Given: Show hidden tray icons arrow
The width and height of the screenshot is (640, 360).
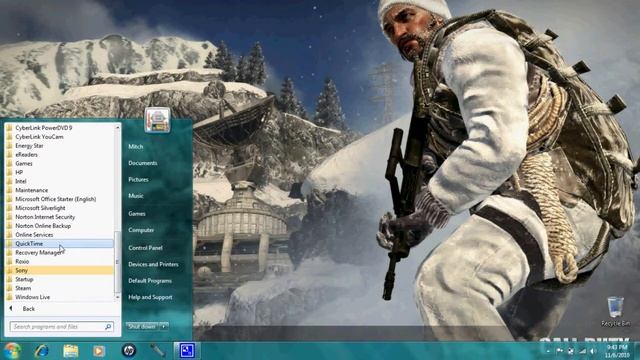Looking at the screenshot, I should click(x=548, y=351).
